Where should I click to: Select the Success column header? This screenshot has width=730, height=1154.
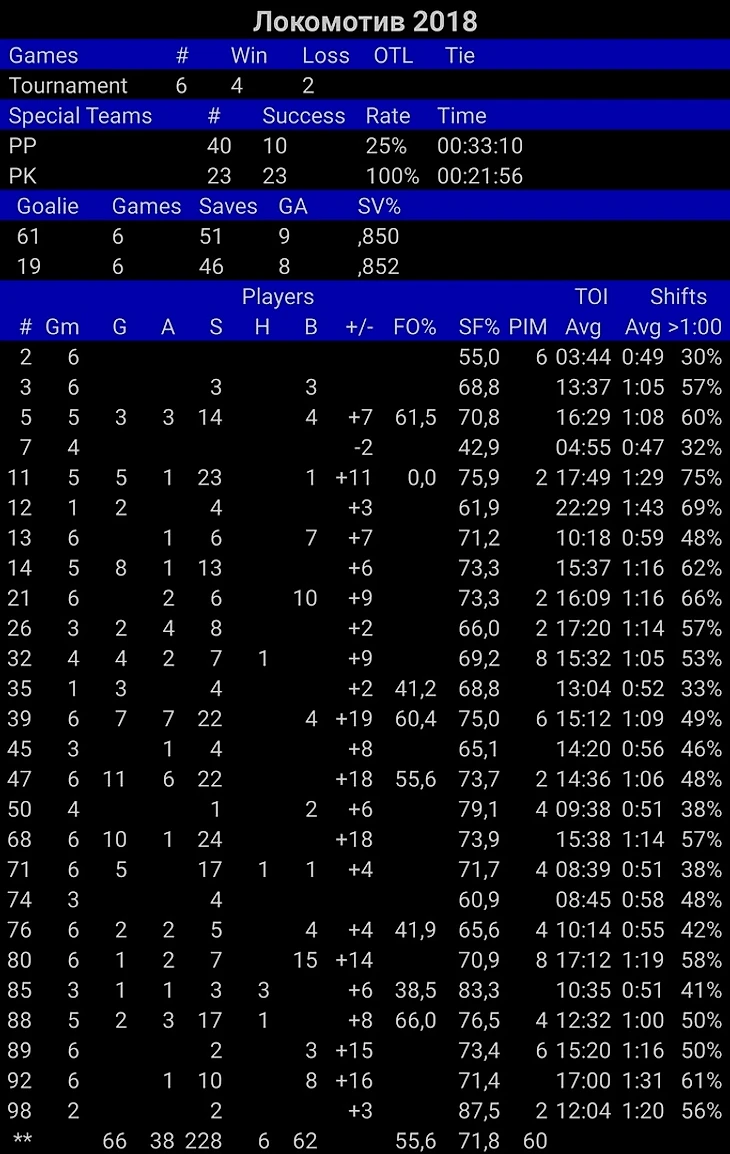303,116
